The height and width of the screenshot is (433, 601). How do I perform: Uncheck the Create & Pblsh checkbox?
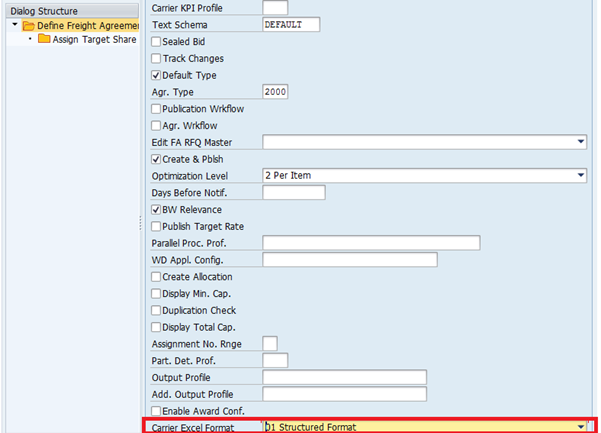point(156,159)
